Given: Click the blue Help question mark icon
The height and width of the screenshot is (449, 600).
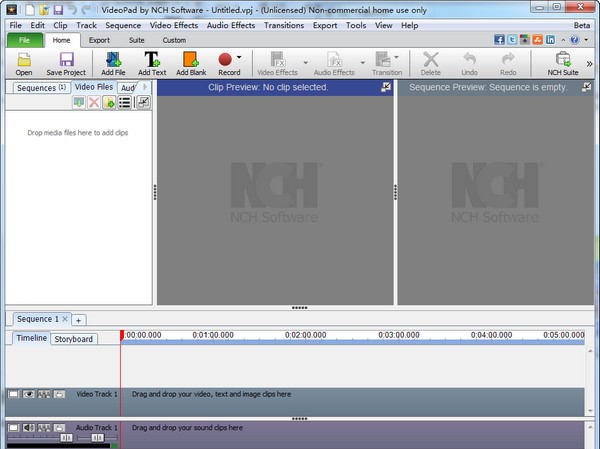Looking at the screenshot, I should pos(574,40).
